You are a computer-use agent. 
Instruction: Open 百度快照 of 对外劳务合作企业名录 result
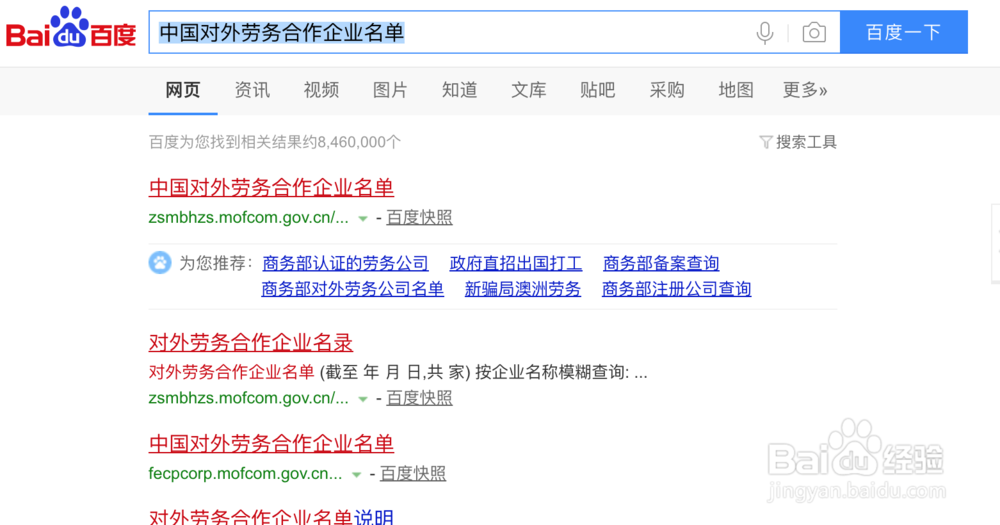(419, 398)
